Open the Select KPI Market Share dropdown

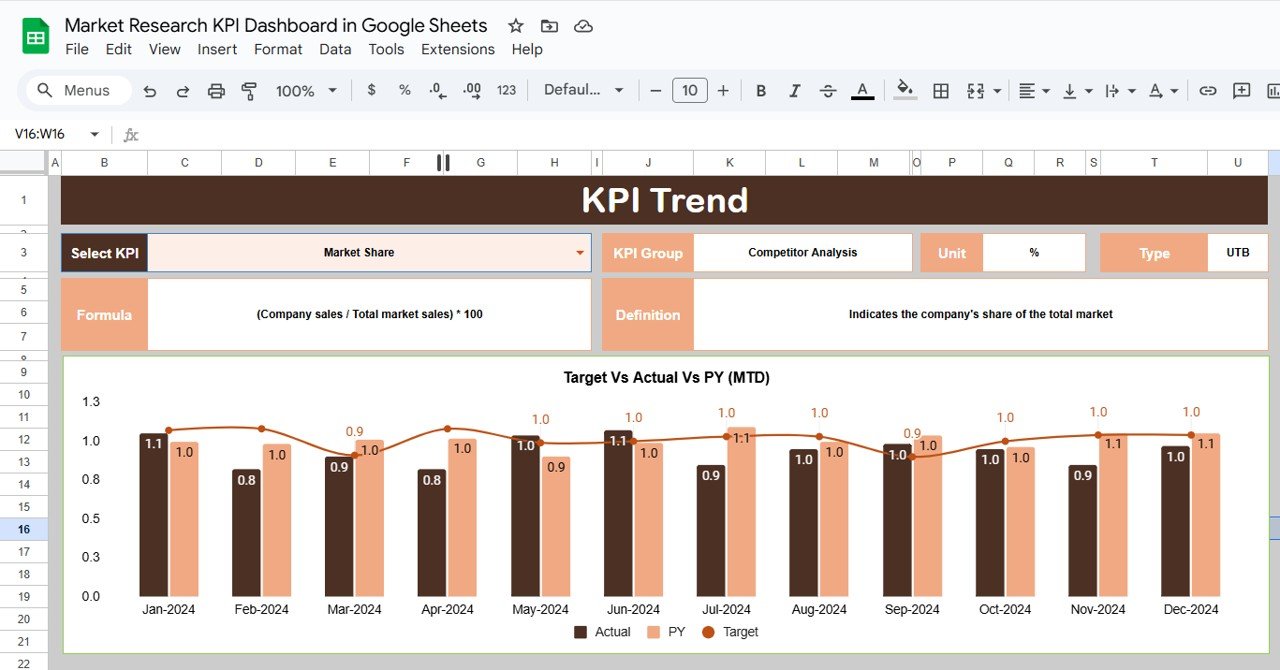579,253
